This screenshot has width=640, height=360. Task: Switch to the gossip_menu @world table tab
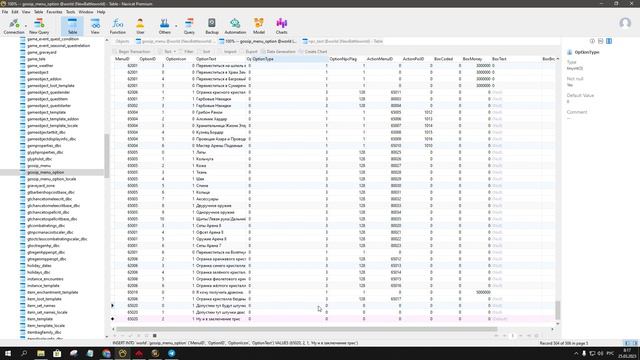tap(175, 41)
